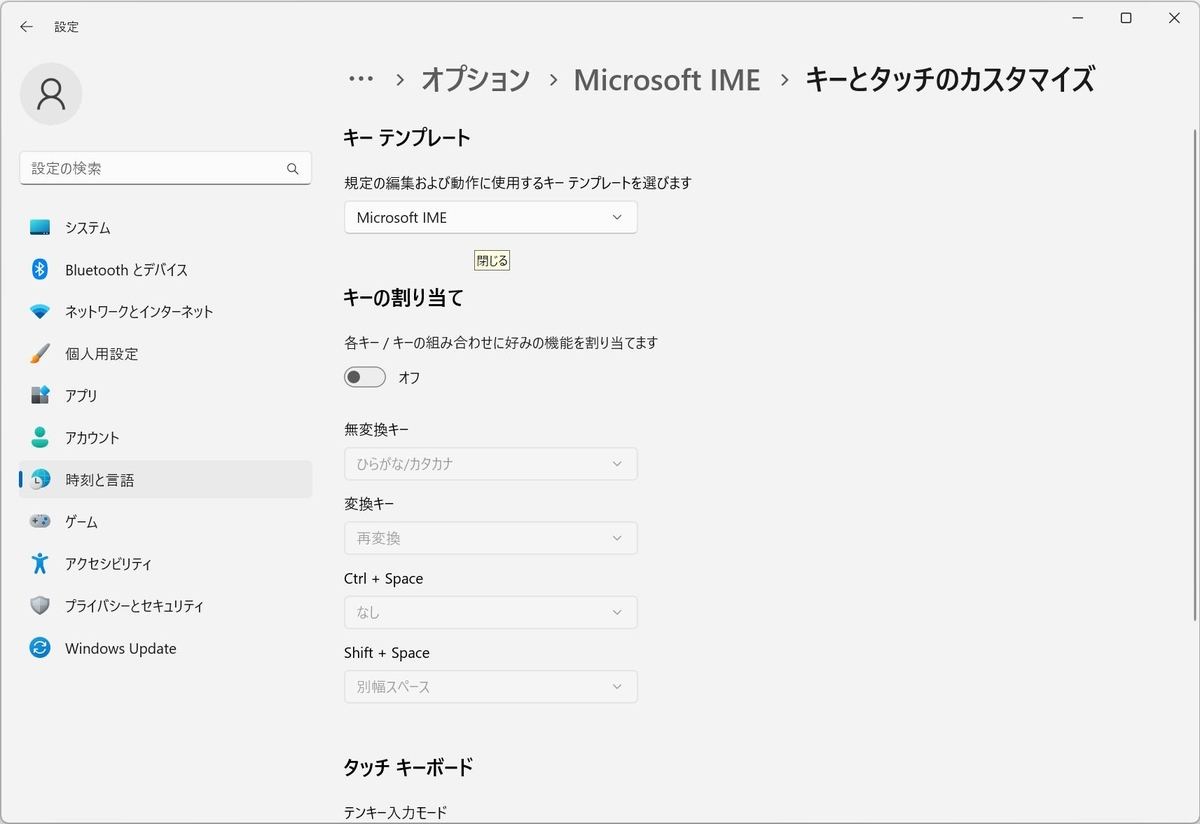Turn on the キーの割り当て toggle switch
The height and width of the screenshot is (824, 1200).
365,377
